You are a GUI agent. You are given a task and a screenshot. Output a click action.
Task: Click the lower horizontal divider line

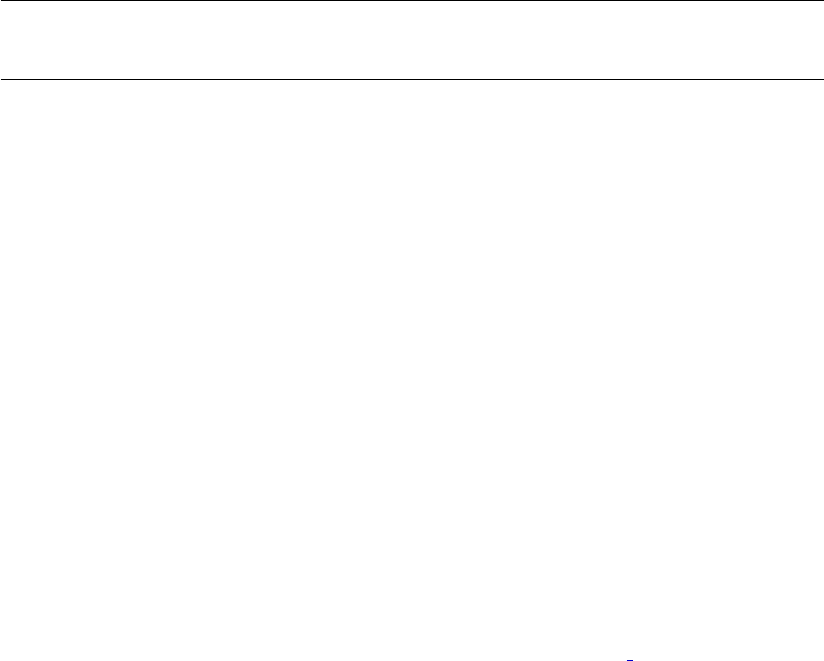[412, 79]
